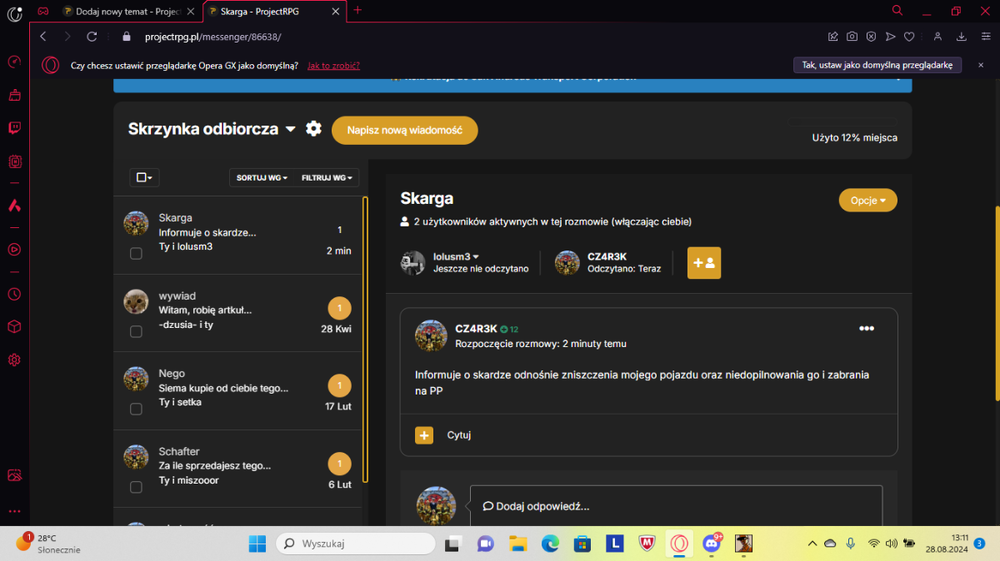Click the plus multiquote icon
This screenshot has height=561, width=1000.
pyautogui.click(x=424, y=435)
